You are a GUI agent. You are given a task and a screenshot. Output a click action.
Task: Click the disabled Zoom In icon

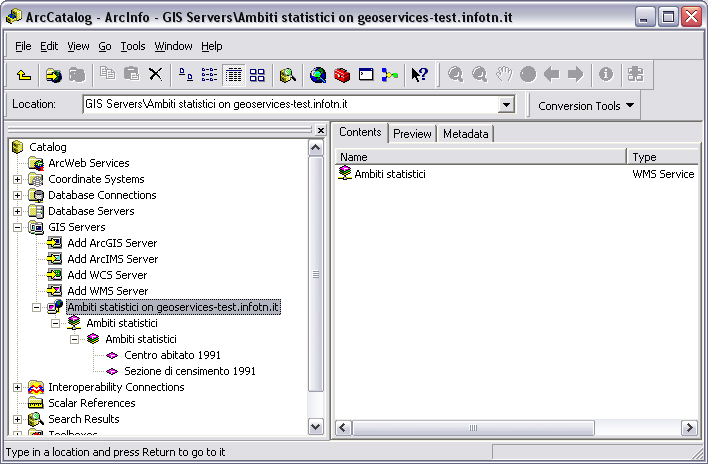[456, 74]
